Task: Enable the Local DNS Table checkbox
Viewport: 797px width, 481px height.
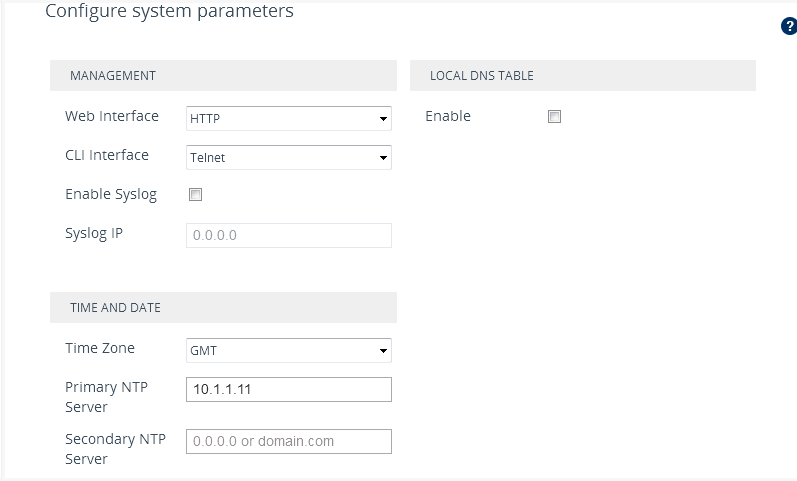Action: (554, 117)
